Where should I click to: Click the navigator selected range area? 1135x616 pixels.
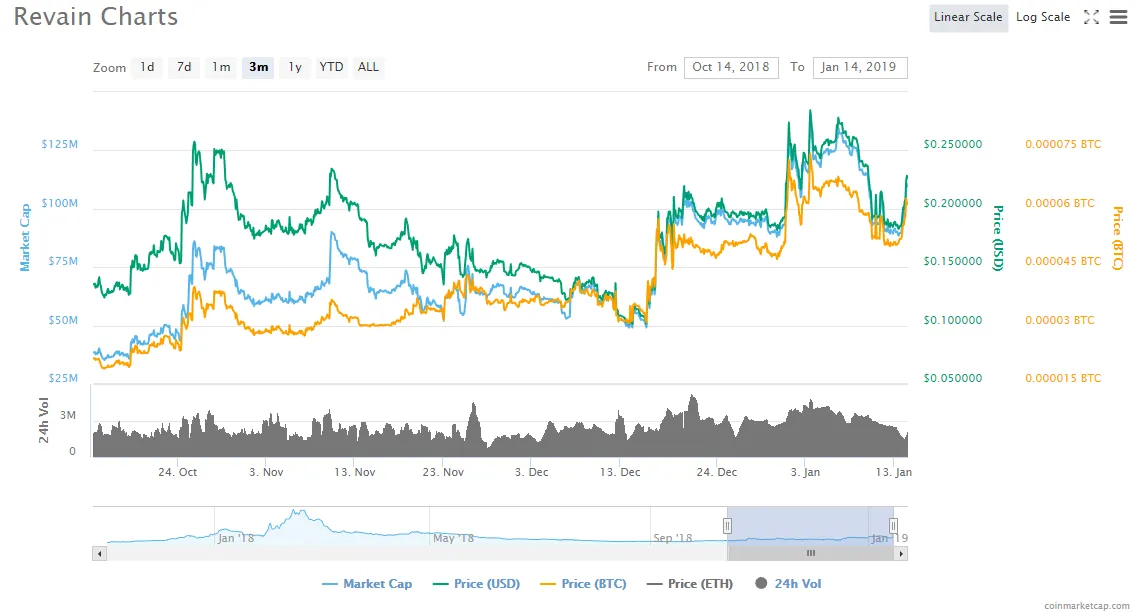point(810,526)
